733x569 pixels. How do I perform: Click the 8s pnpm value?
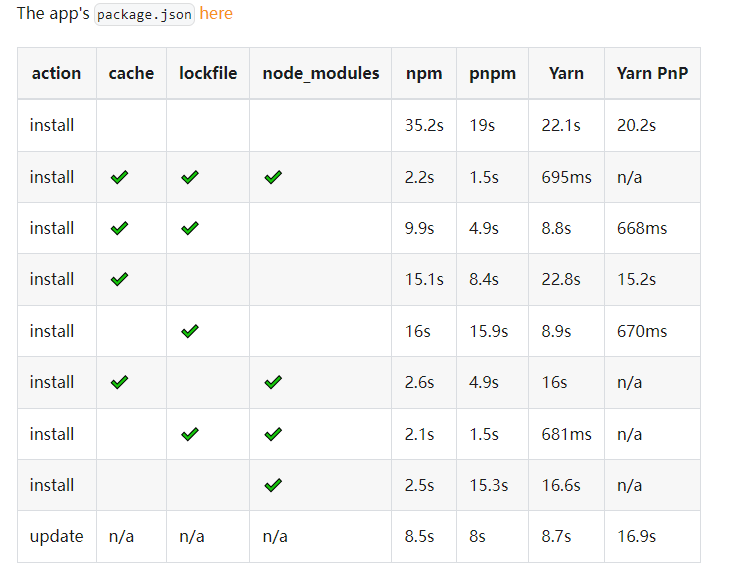[x=477, y=536]
